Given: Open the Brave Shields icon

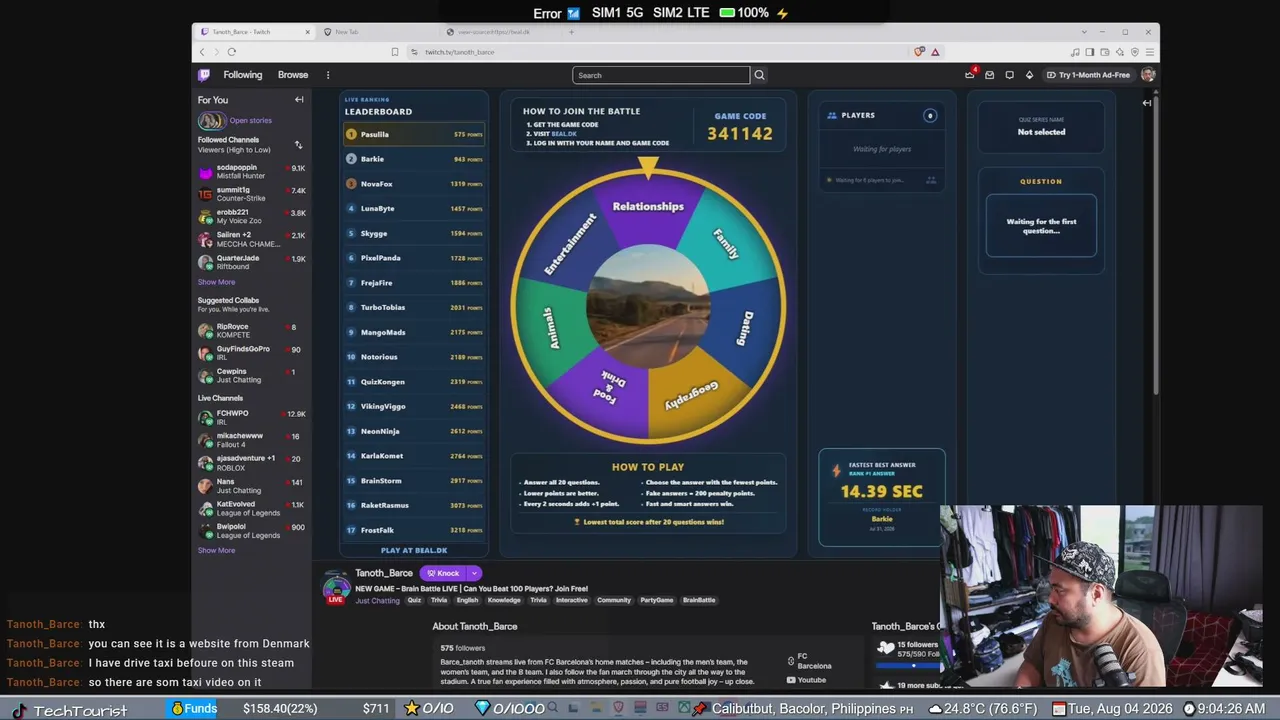Looking at the screenshot, I should pos(919,52).
